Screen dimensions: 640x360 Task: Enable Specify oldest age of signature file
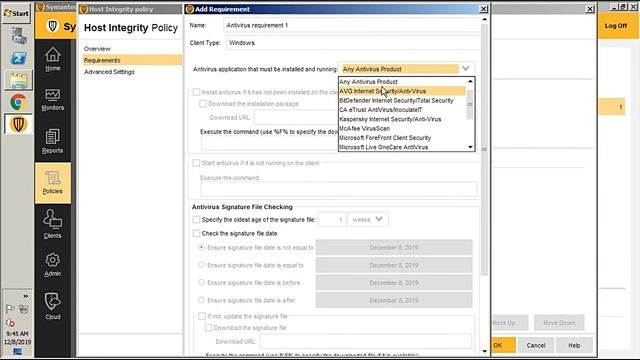point(196,220)
